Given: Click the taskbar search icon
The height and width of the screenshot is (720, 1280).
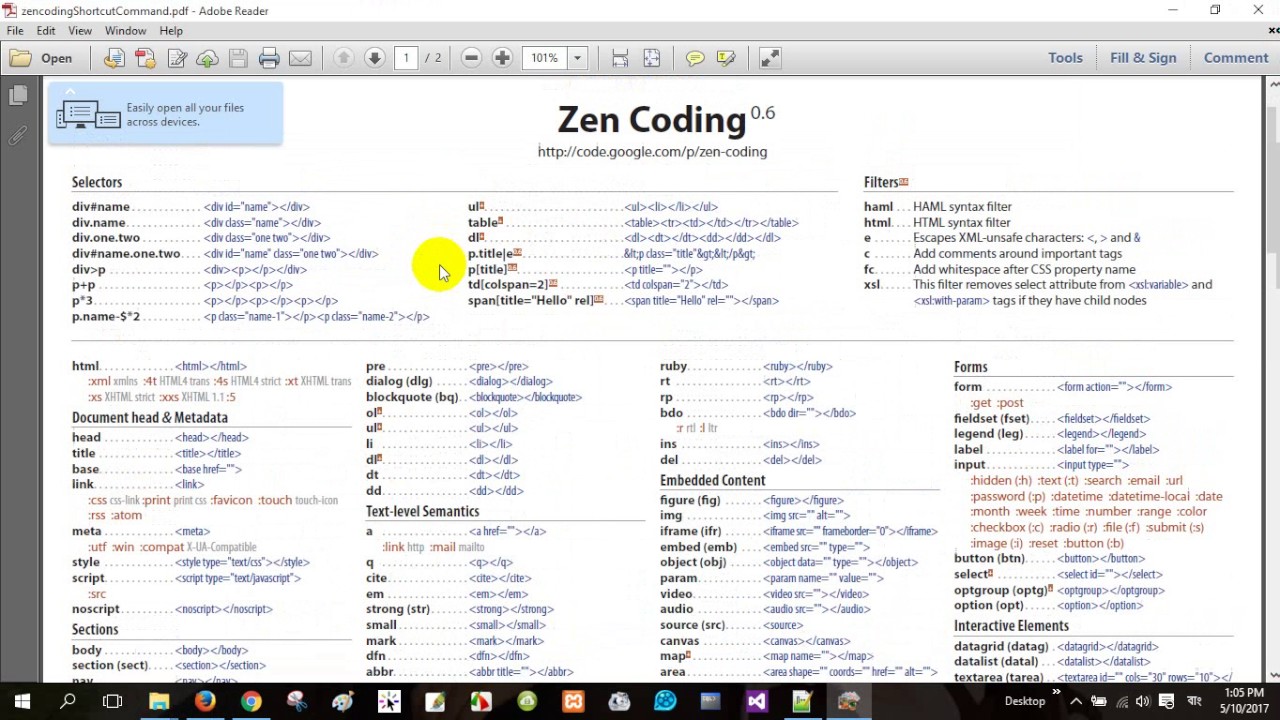Looking at the screenshot, I should (68, 702).
